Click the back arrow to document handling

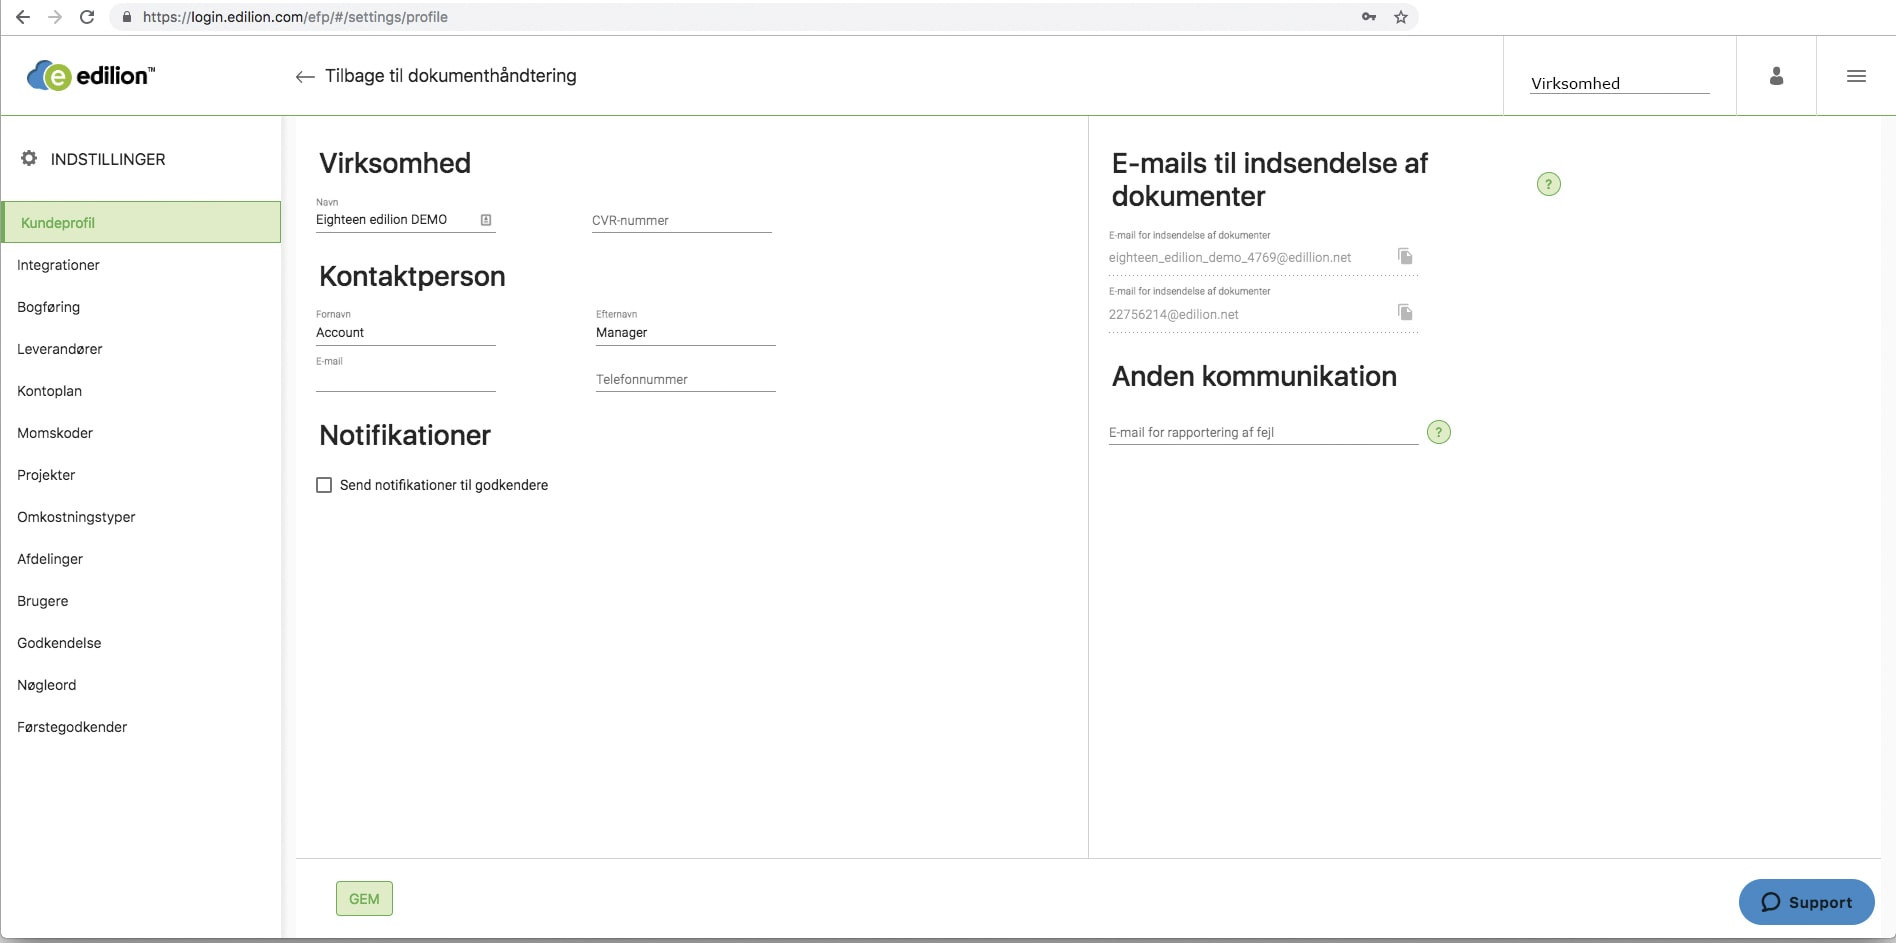[x=304, y=76]
